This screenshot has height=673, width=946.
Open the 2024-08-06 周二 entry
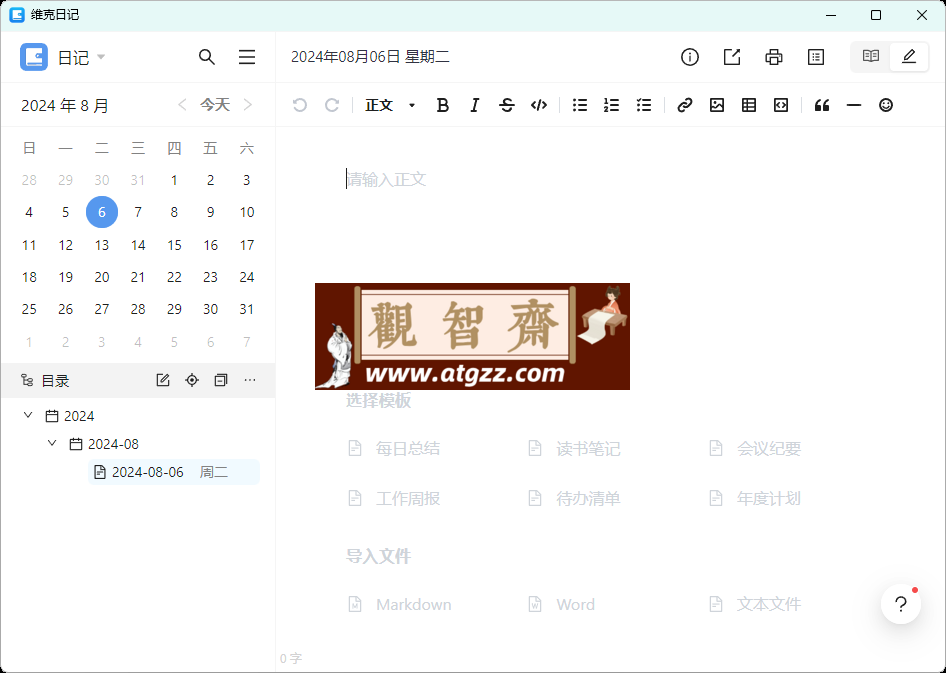pyautogui.click(x=174, y=472)
